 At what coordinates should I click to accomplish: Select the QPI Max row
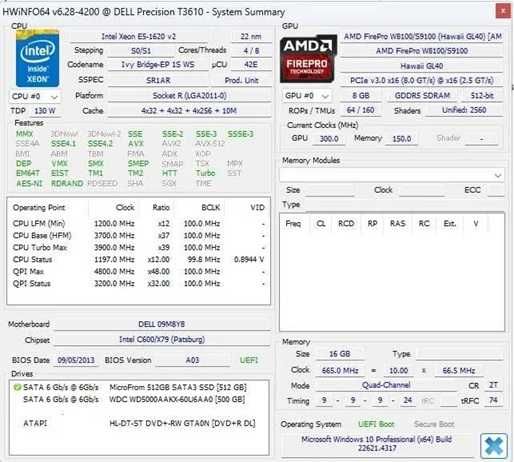click(x=139, y=271)
